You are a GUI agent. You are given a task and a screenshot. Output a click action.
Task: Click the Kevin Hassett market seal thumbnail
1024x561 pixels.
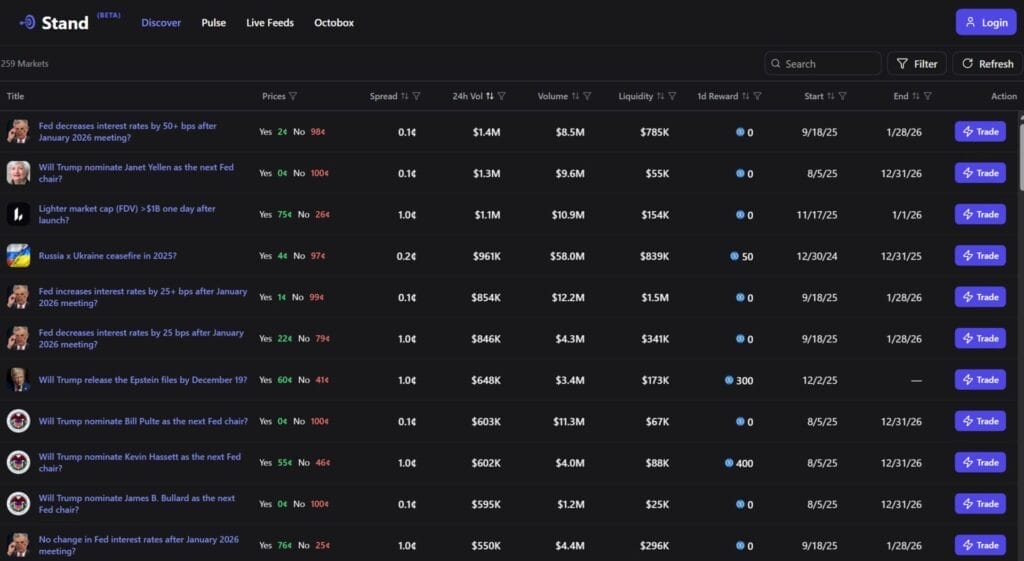[x=18, y=462]
